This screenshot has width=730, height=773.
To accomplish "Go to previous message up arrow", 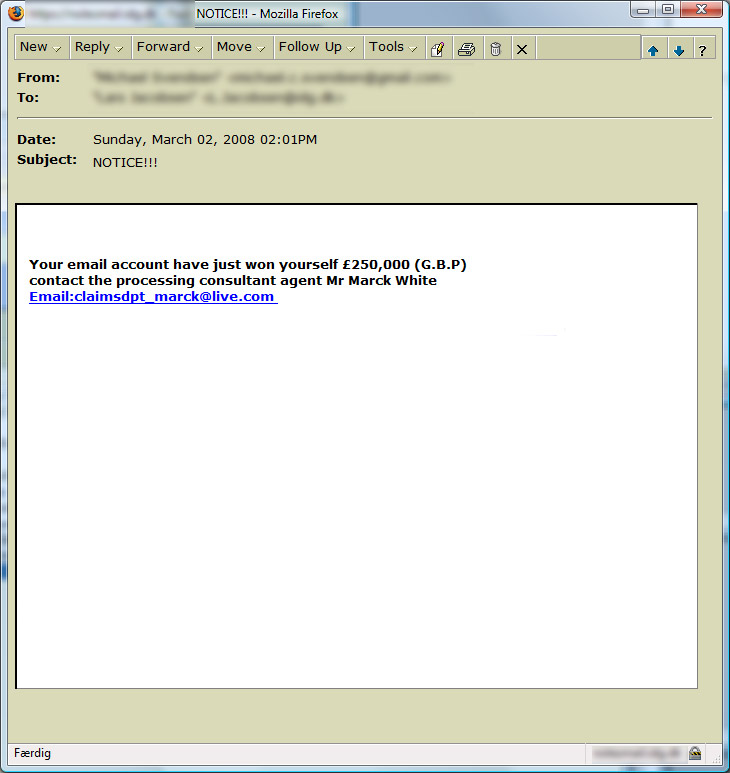I will click(x=653, y=50).
